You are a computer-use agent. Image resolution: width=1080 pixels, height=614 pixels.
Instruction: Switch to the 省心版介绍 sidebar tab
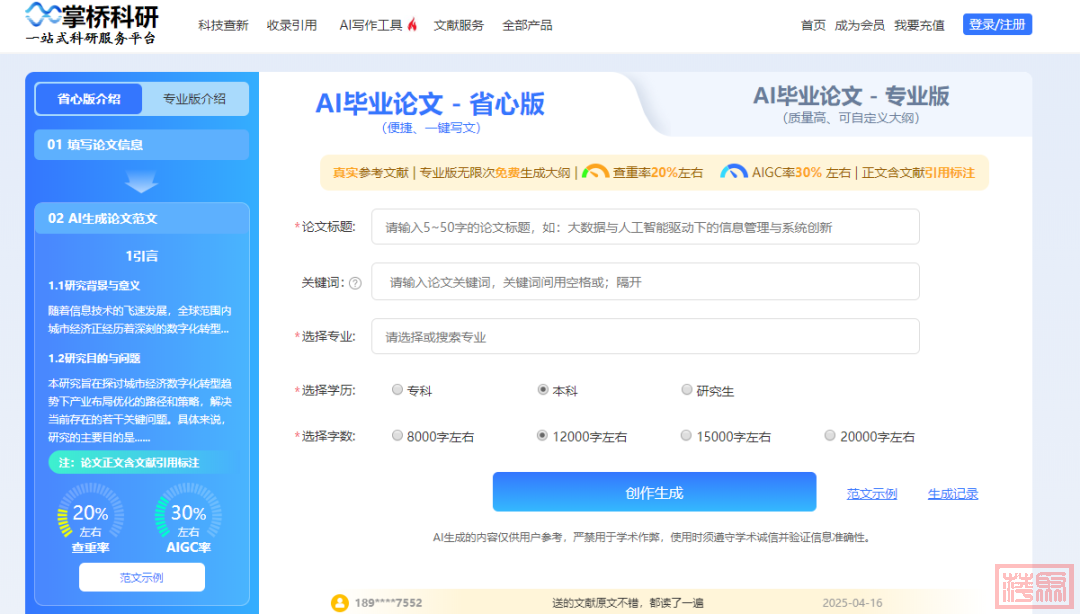coord(89,99)
